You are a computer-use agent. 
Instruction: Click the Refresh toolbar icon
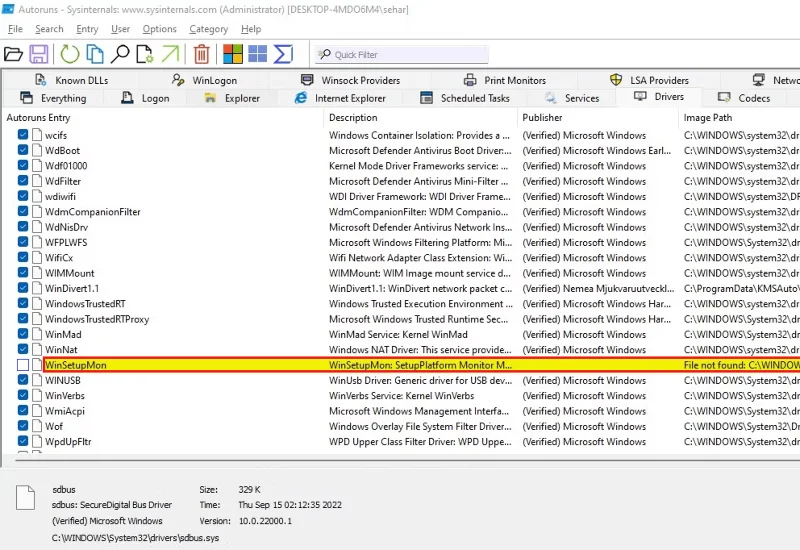(69, 54)
